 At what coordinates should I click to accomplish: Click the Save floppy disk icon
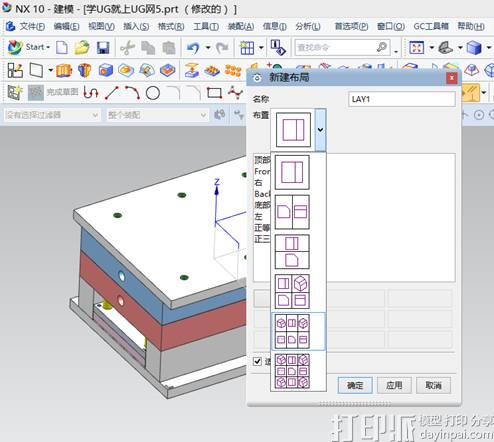tap(103, 48)
